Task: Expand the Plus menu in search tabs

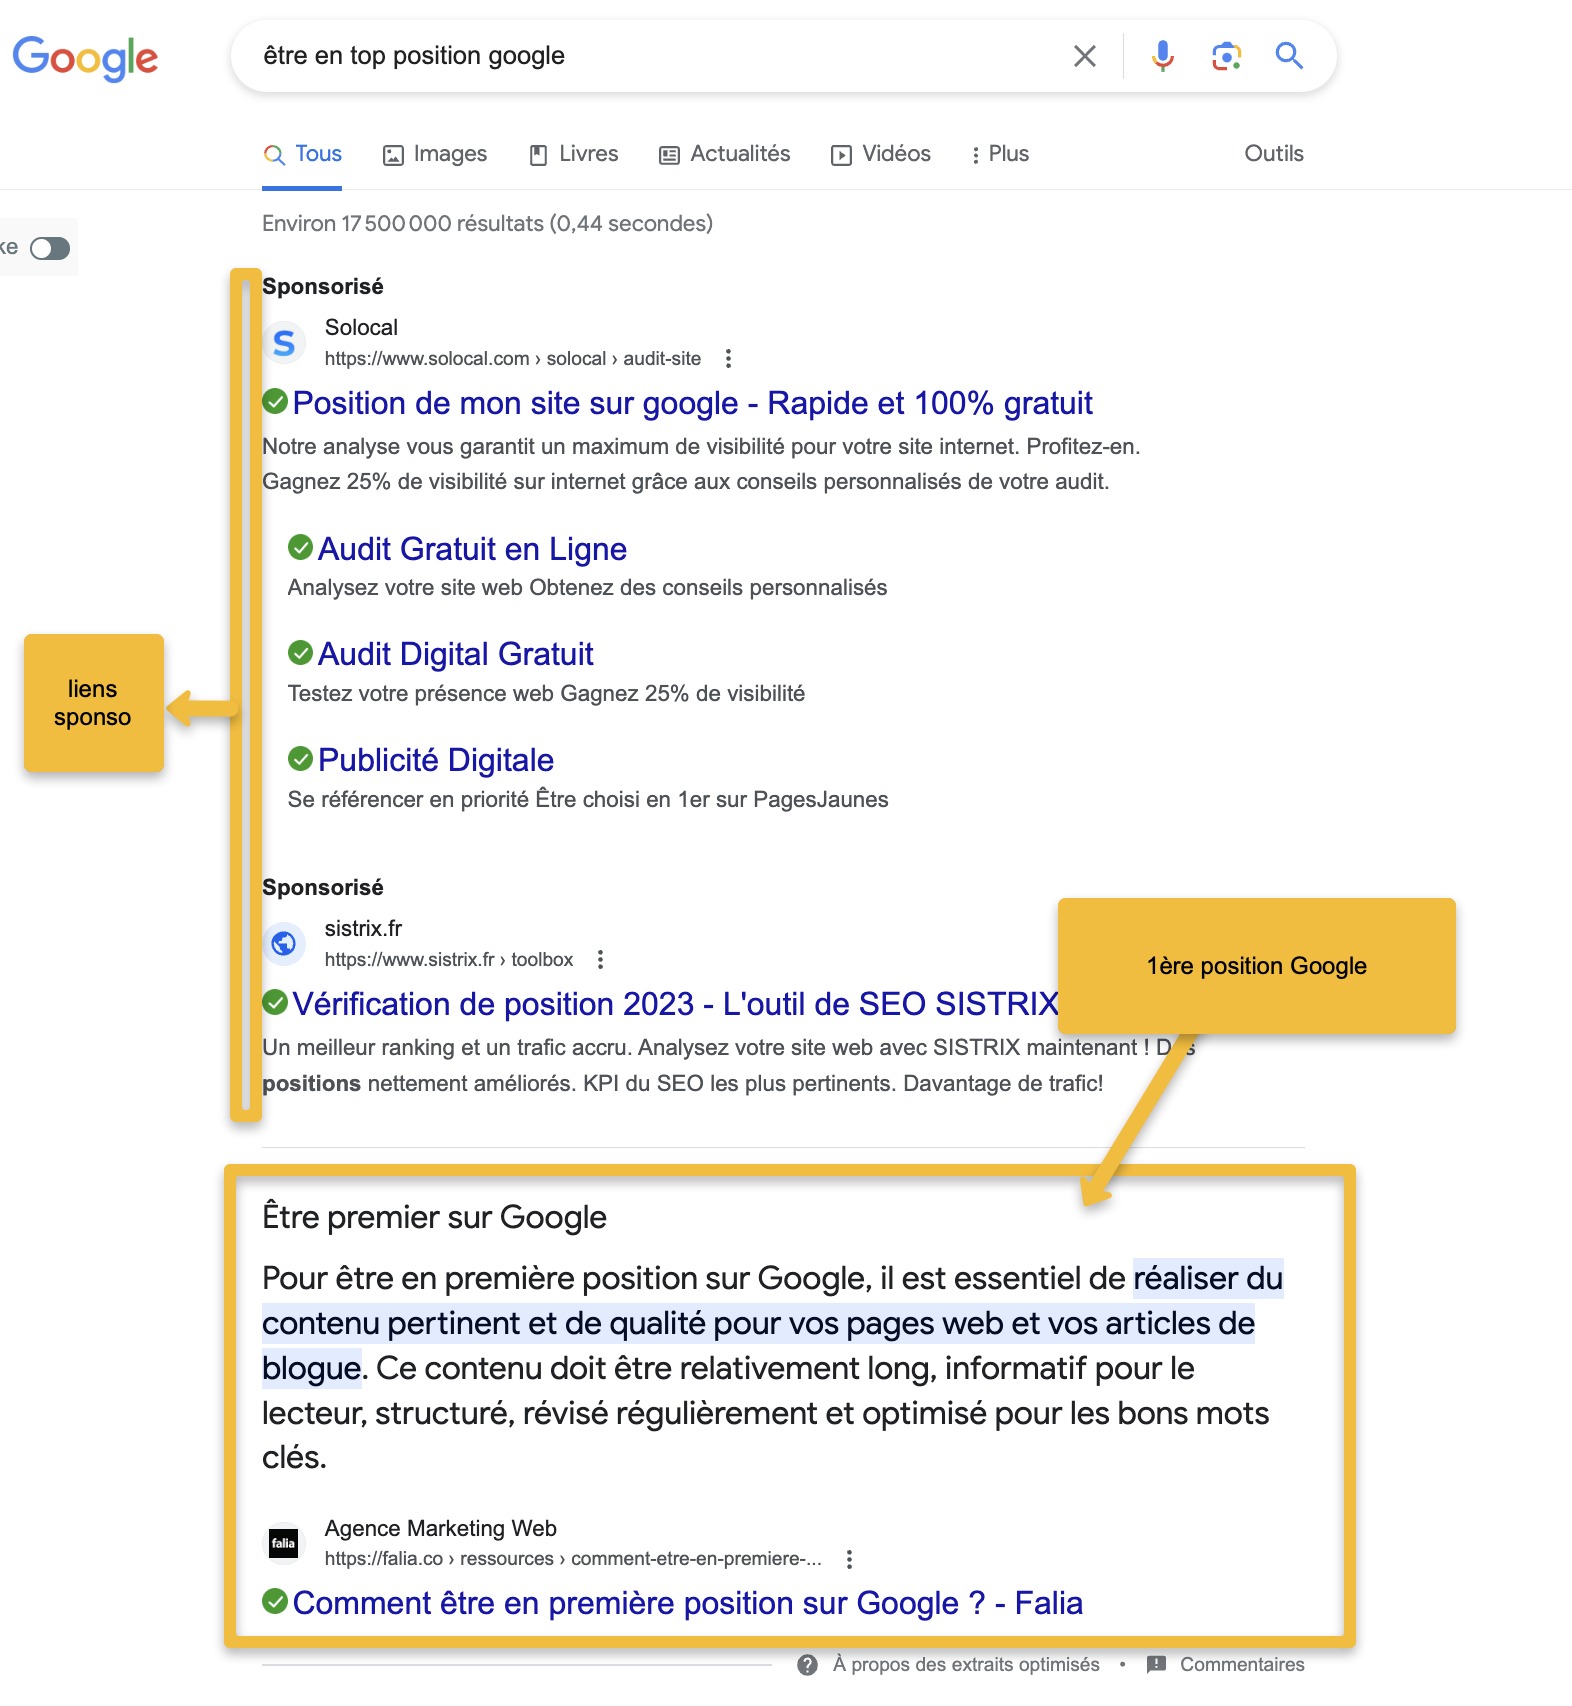Action: coord(999,154)
